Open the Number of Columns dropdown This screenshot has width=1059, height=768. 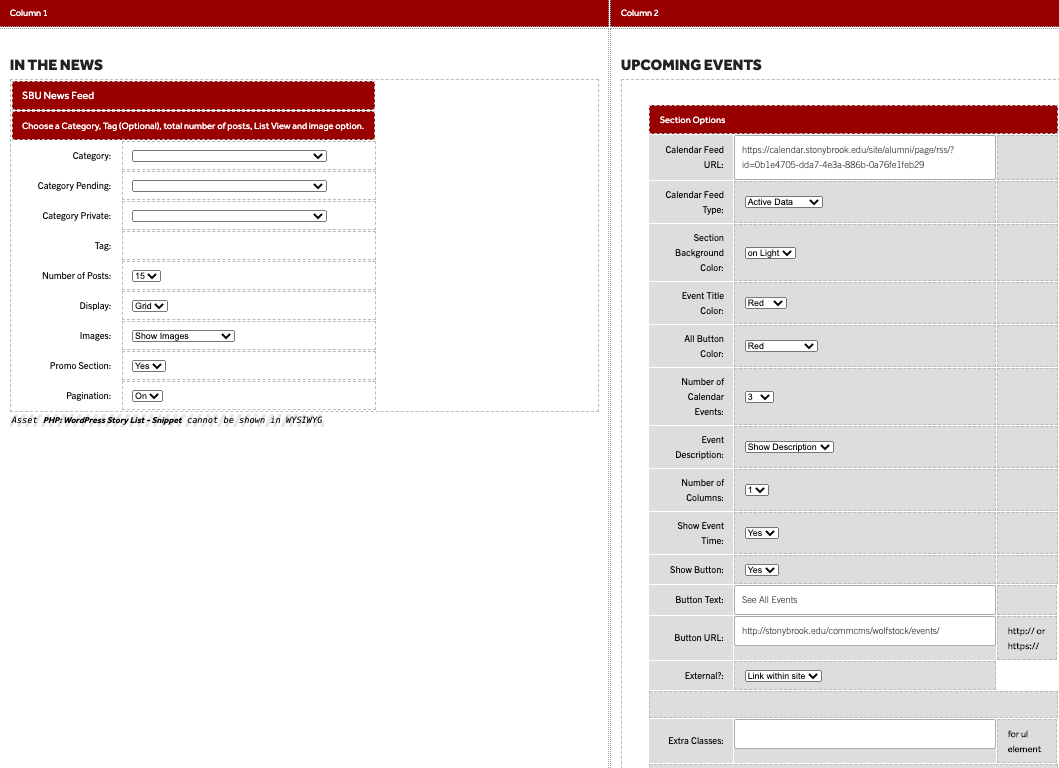pos(756,490)
